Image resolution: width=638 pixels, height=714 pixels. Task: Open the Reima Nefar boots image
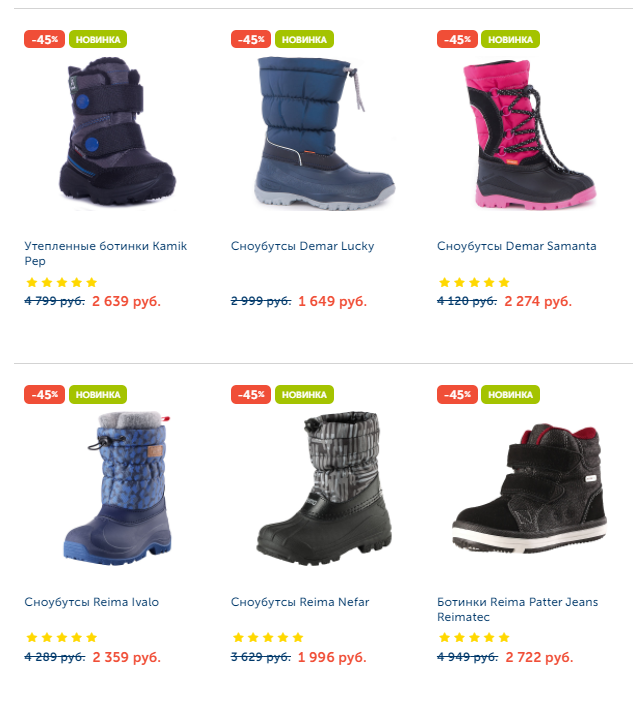[x=324, y=489]
